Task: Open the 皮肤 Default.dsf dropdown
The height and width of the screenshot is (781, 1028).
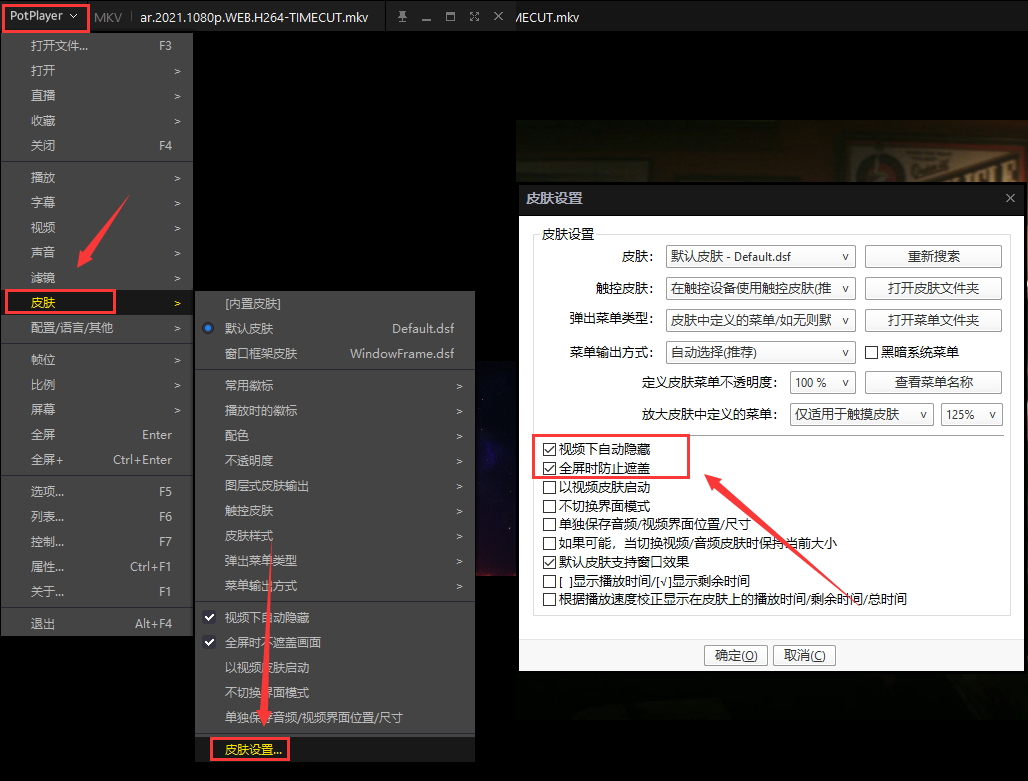Action: coord(760,257)
